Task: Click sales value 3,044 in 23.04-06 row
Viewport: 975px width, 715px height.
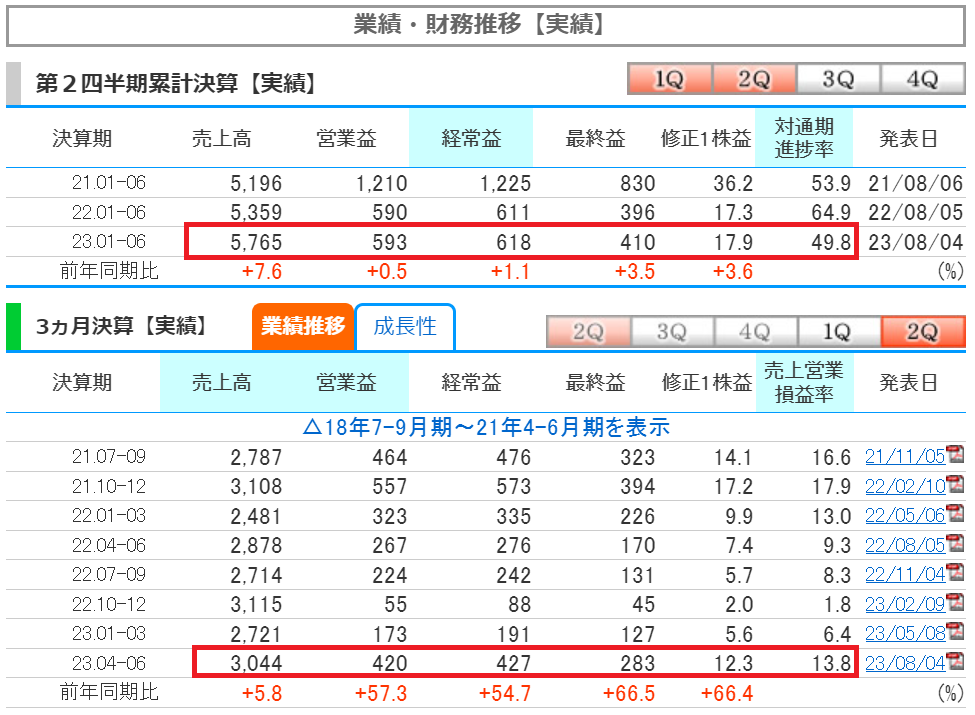Action: click(x=256, y=663)
